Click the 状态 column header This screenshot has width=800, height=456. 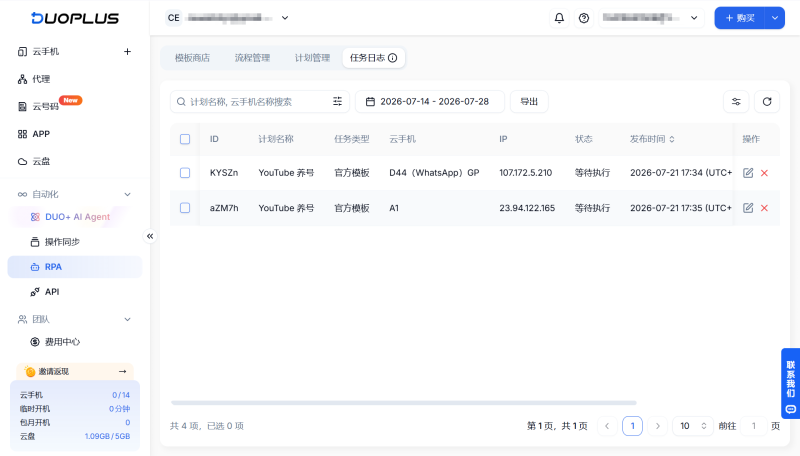tap(584, 139)
